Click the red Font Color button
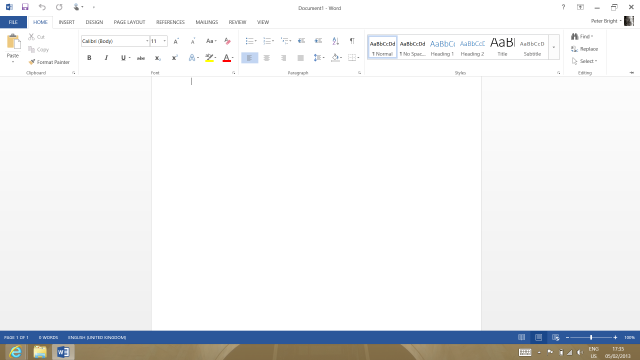The width and height of the screenshot is (640, 360). (x=227, y=58)
